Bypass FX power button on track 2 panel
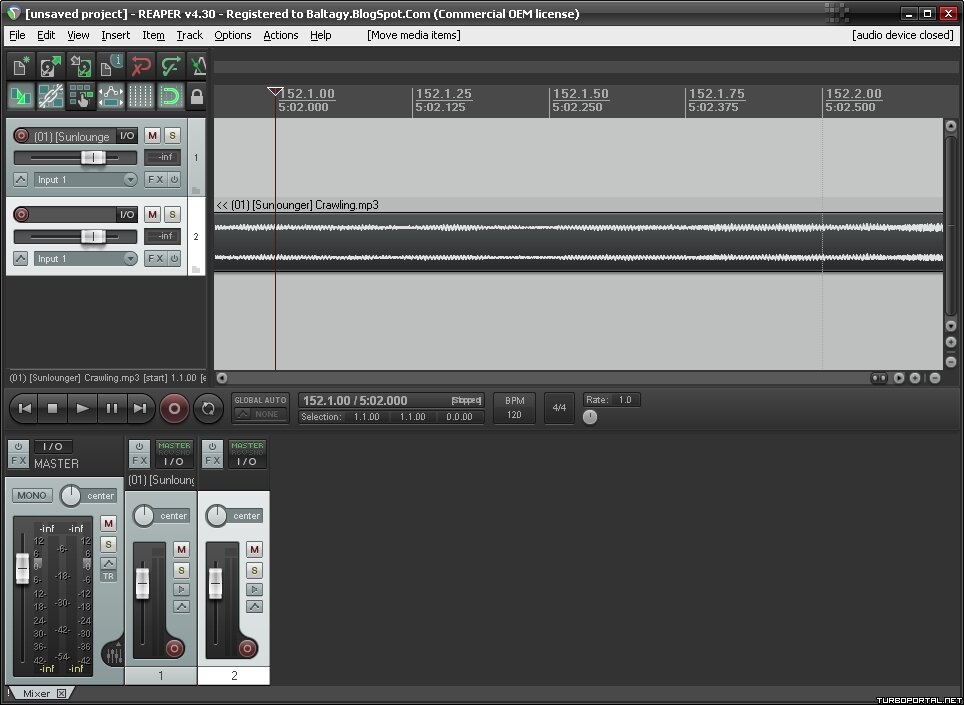Viewport: 964px width, 705px height. 174,258
